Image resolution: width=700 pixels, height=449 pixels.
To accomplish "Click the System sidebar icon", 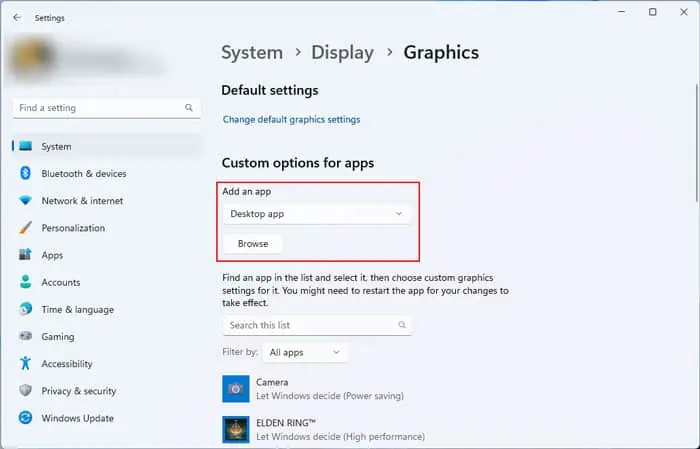I will click(x=25, y=146).
